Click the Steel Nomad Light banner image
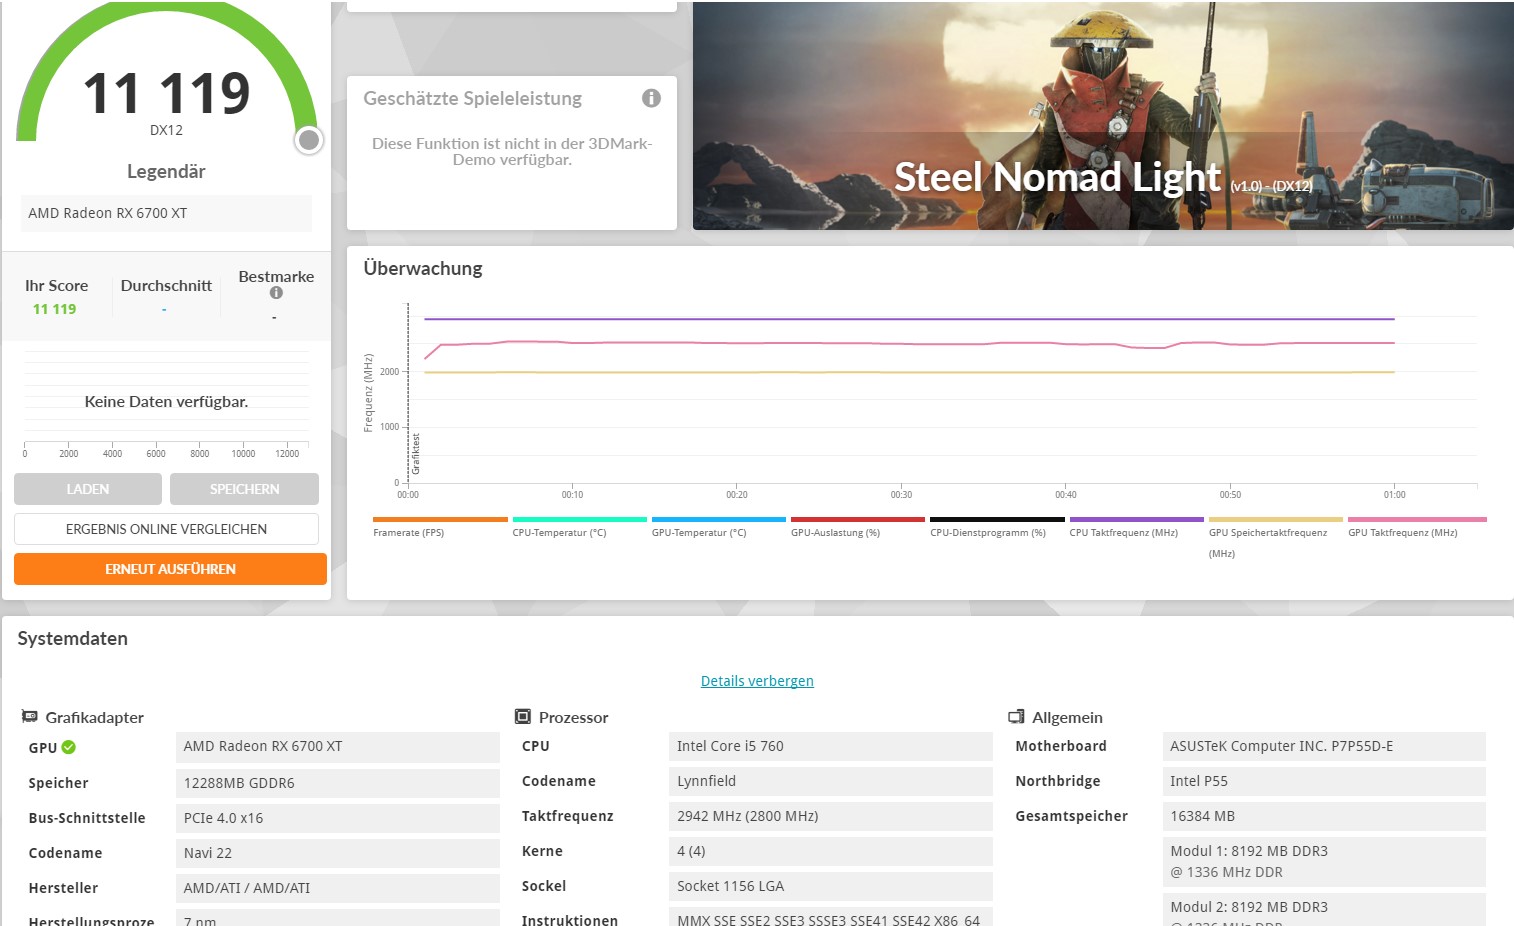This screenshot has height=926, width=1514. point(1103,116)
